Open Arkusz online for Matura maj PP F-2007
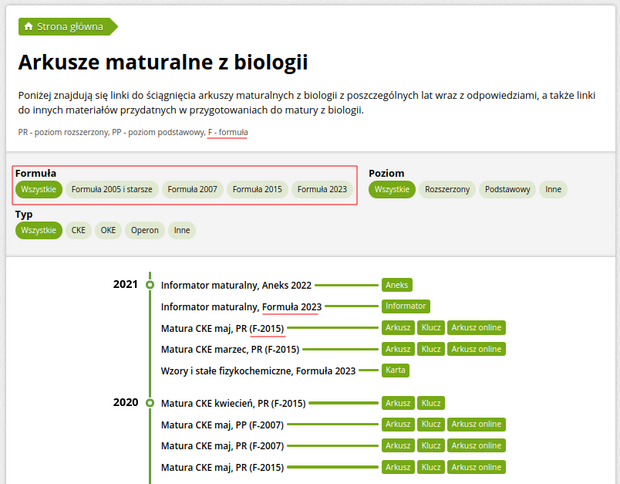The image size is (620, 484). point(476,424)
